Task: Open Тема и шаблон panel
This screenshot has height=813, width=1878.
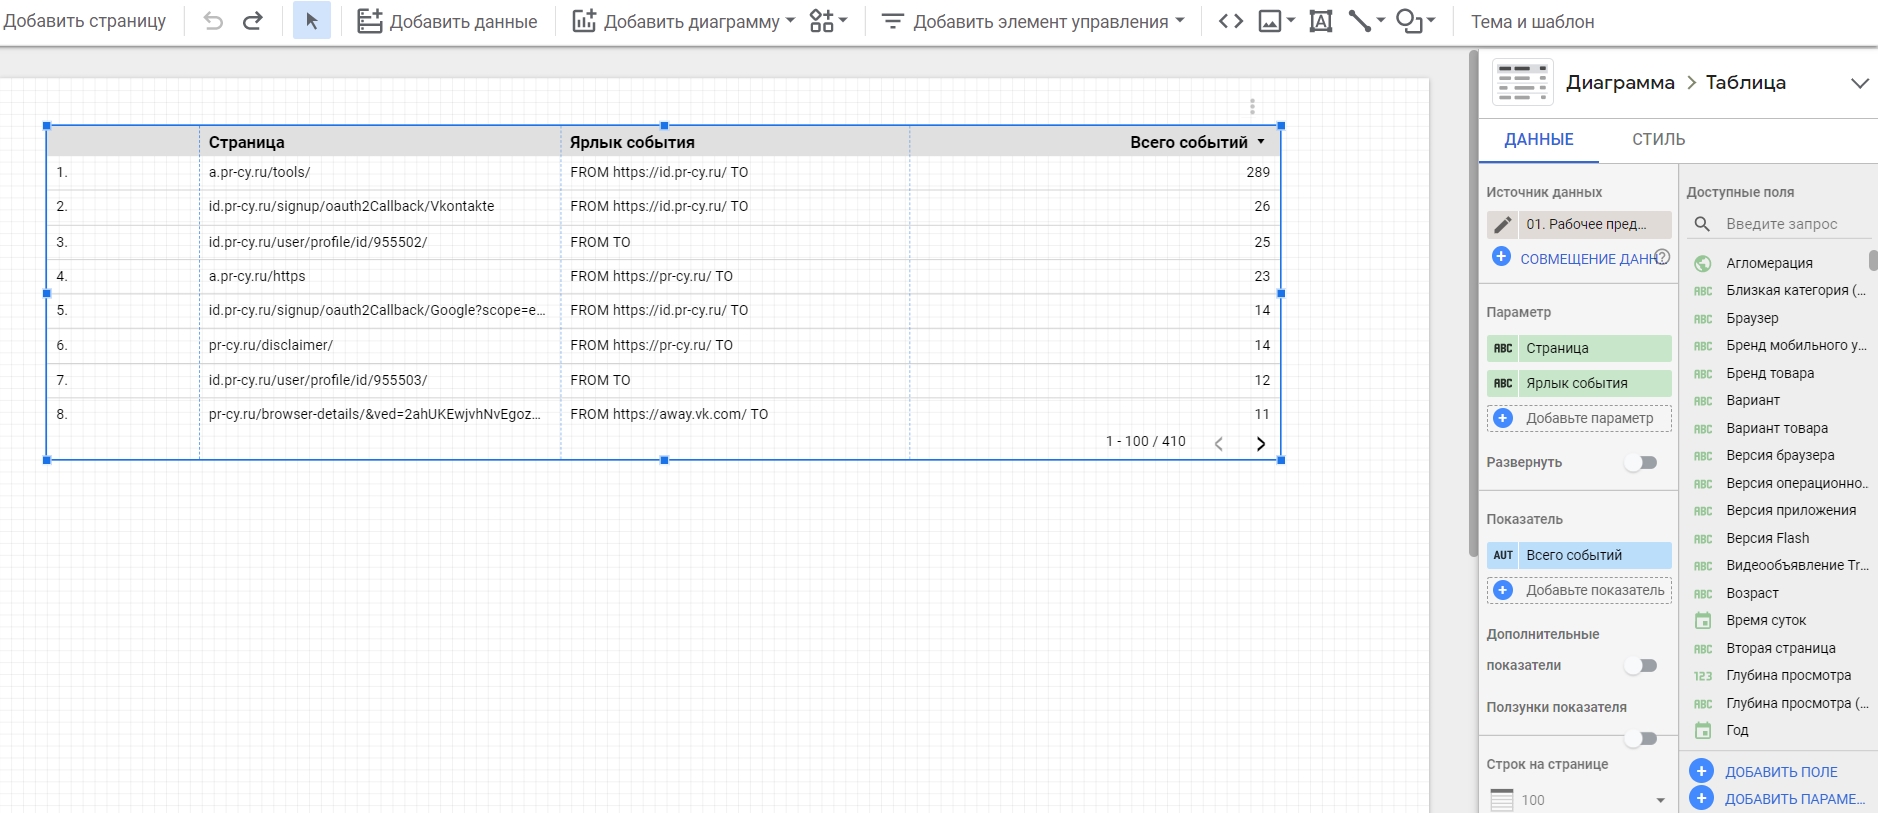Action: [x=1532, y=21]
